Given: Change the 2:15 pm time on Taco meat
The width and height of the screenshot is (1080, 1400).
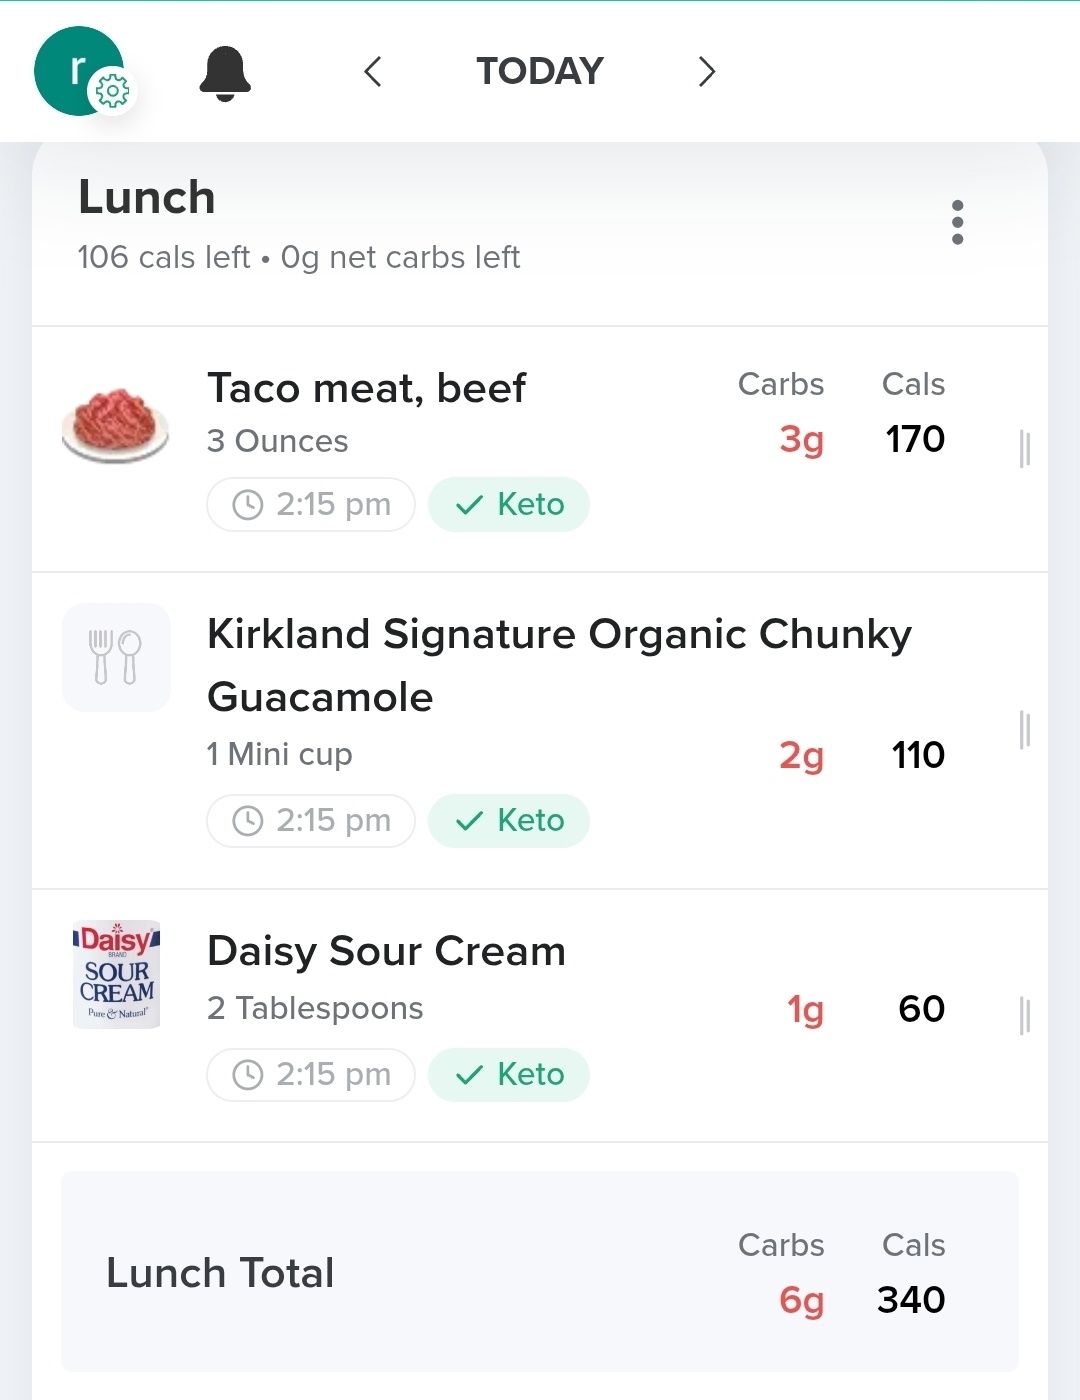Looking at the screenshot, I should (x=311, y=504).
